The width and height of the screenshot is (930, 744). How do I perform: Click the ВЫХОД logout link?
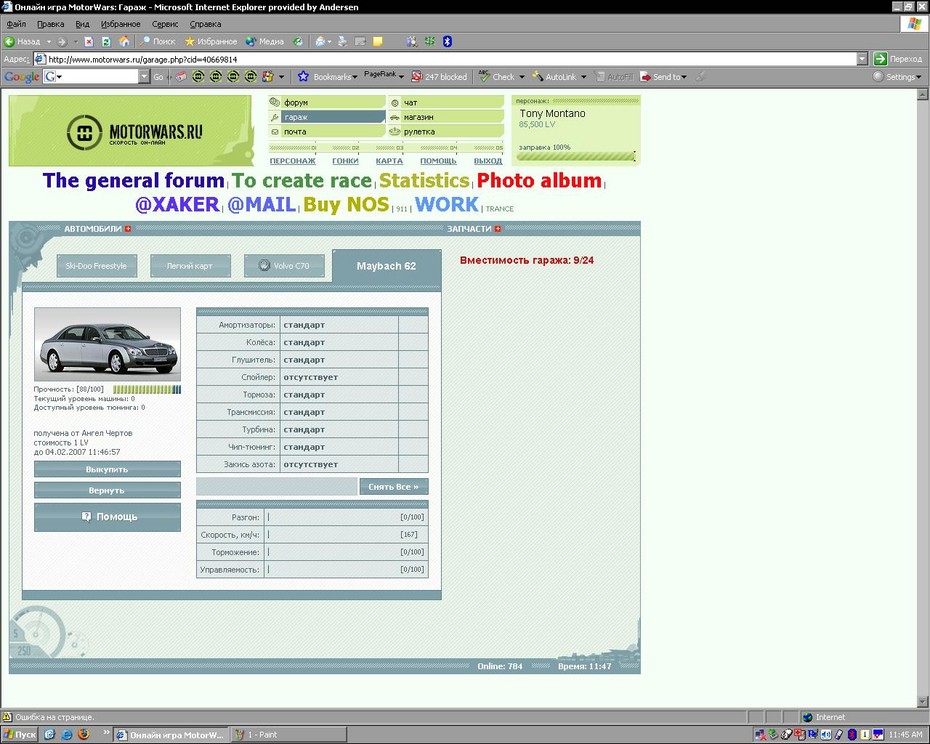488,161
